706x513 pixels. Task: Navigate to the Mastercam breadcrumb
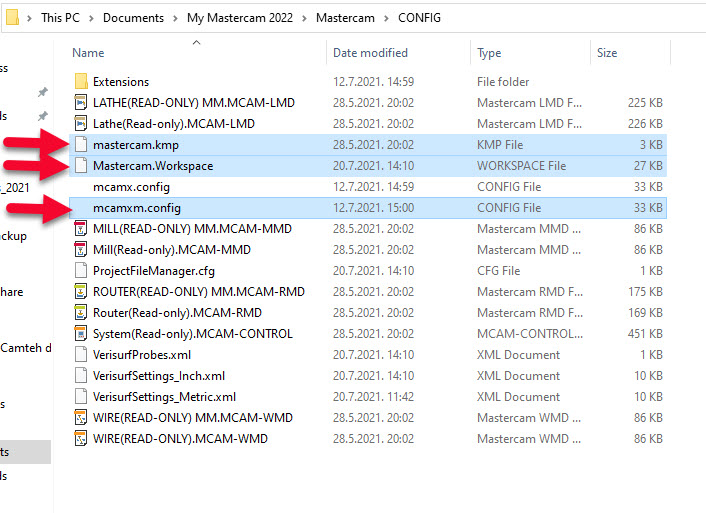pos(345,18)
